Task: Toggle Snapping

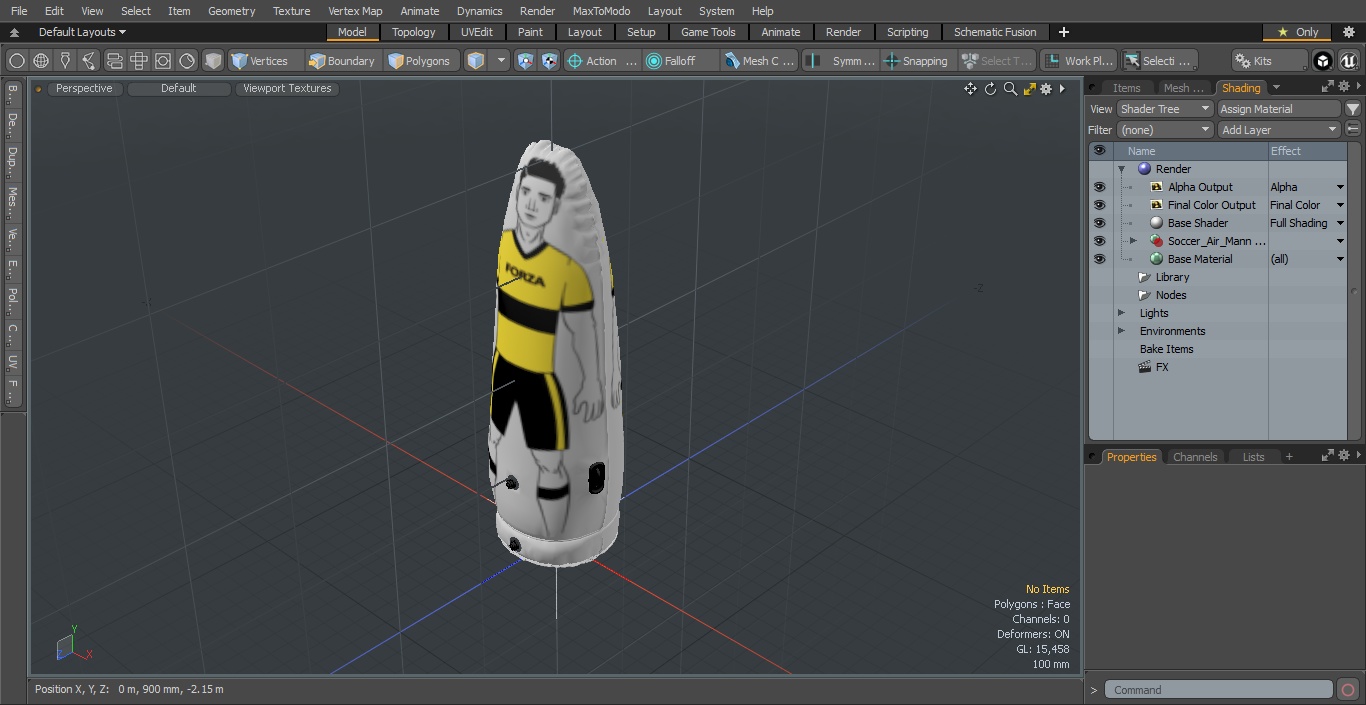Action: click(917, 61)
